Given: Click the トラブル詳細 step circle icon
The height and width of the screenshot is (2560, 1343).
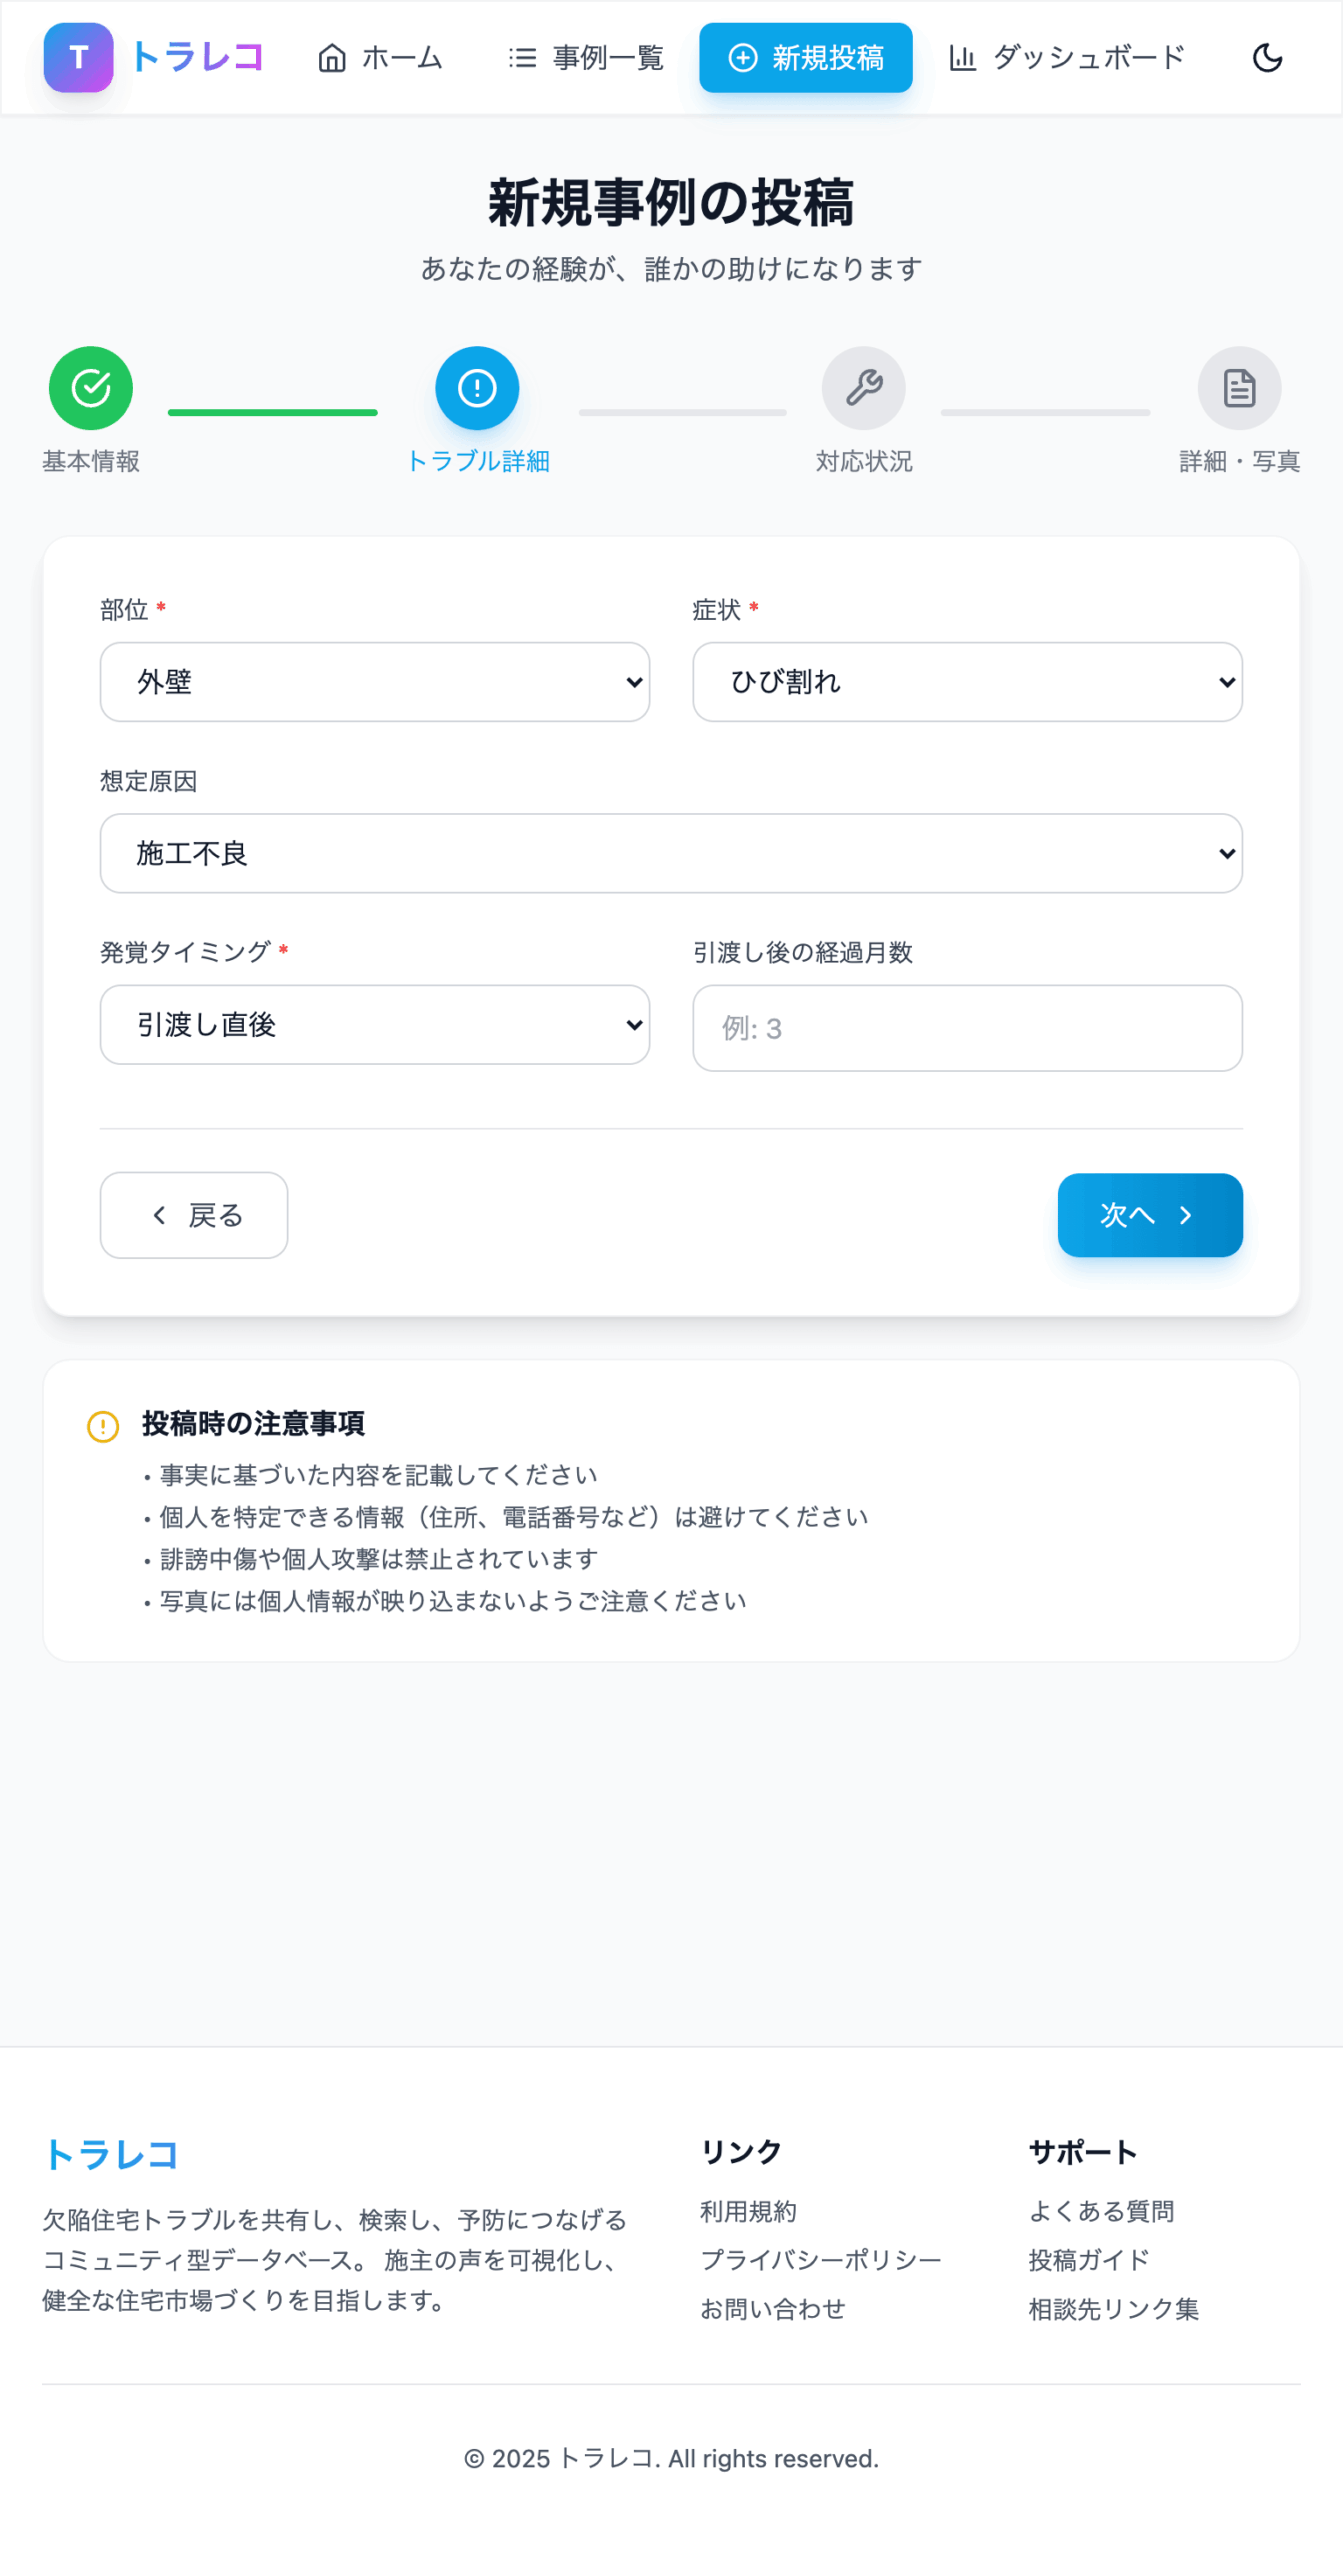Looking at the screenshot, I should [x=477, y=388].
